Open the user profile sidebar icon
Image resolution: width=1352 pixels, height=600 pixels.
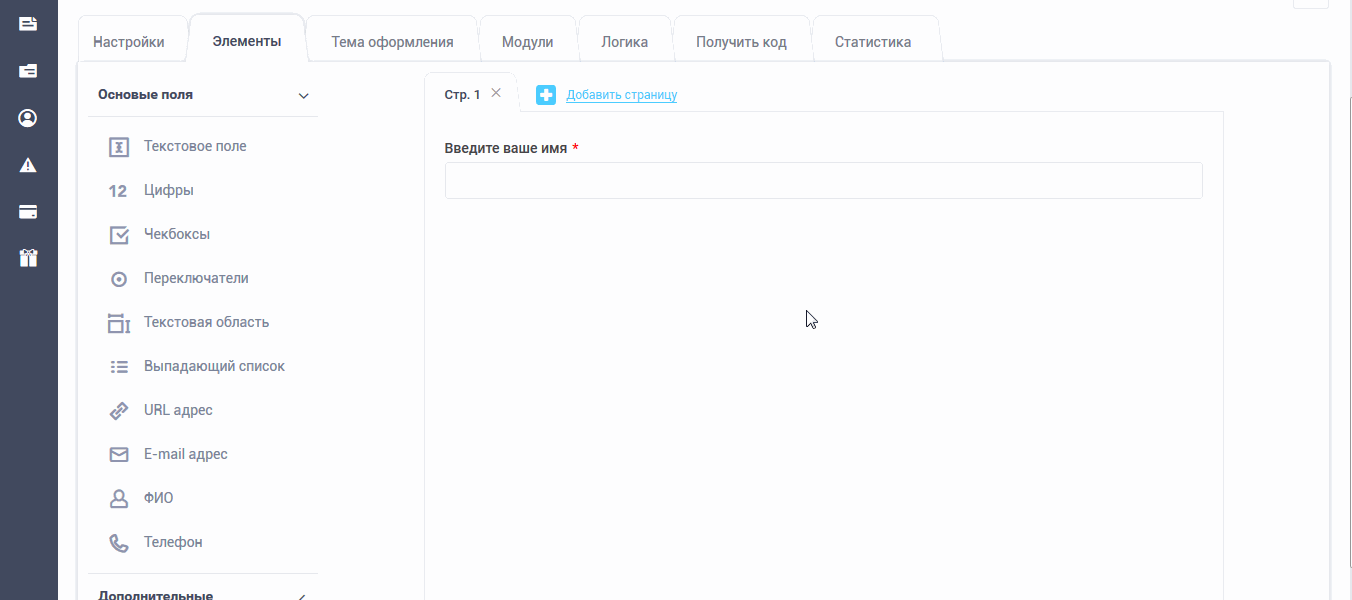pos(28,118)
